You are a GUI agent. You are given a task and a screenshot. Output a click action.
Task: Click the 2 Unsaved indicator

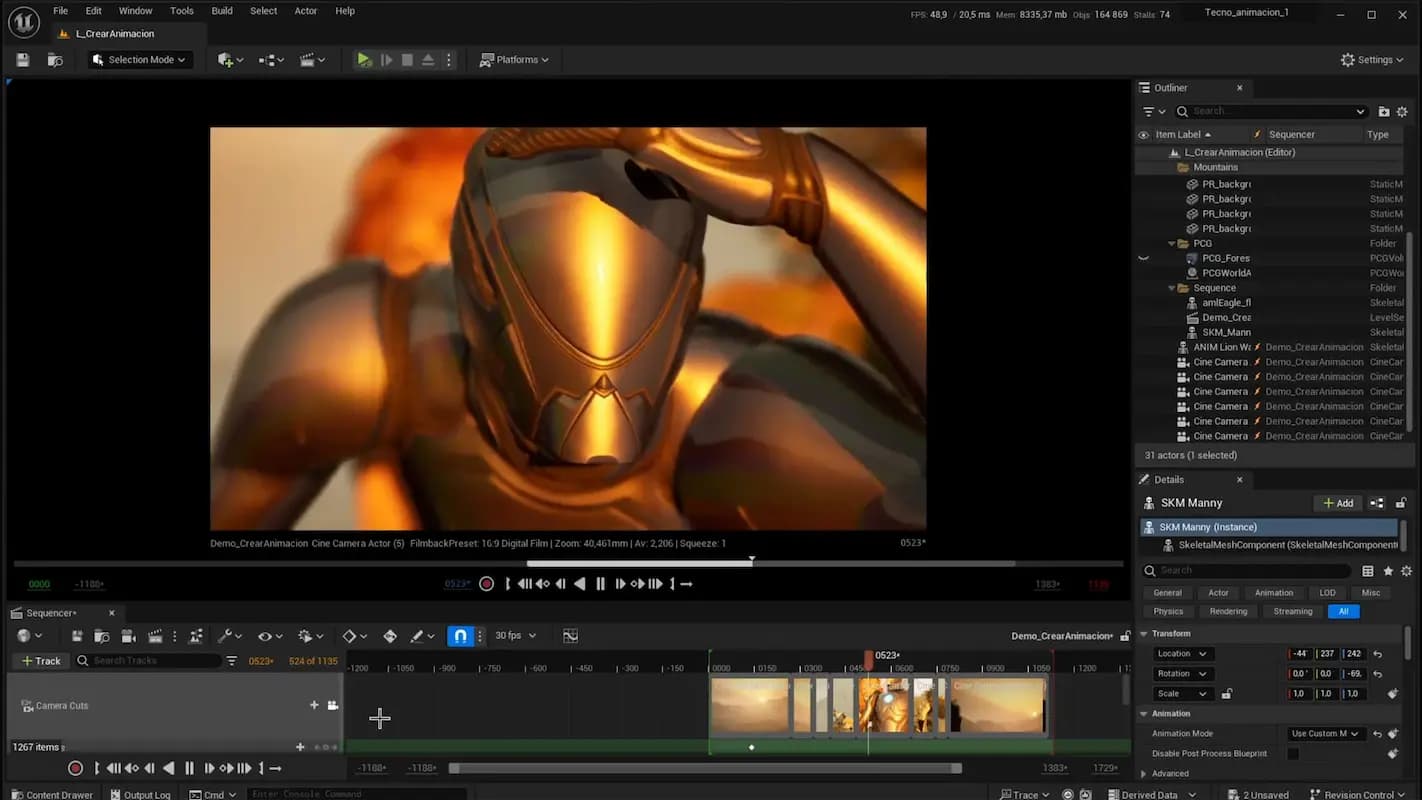1258,795
